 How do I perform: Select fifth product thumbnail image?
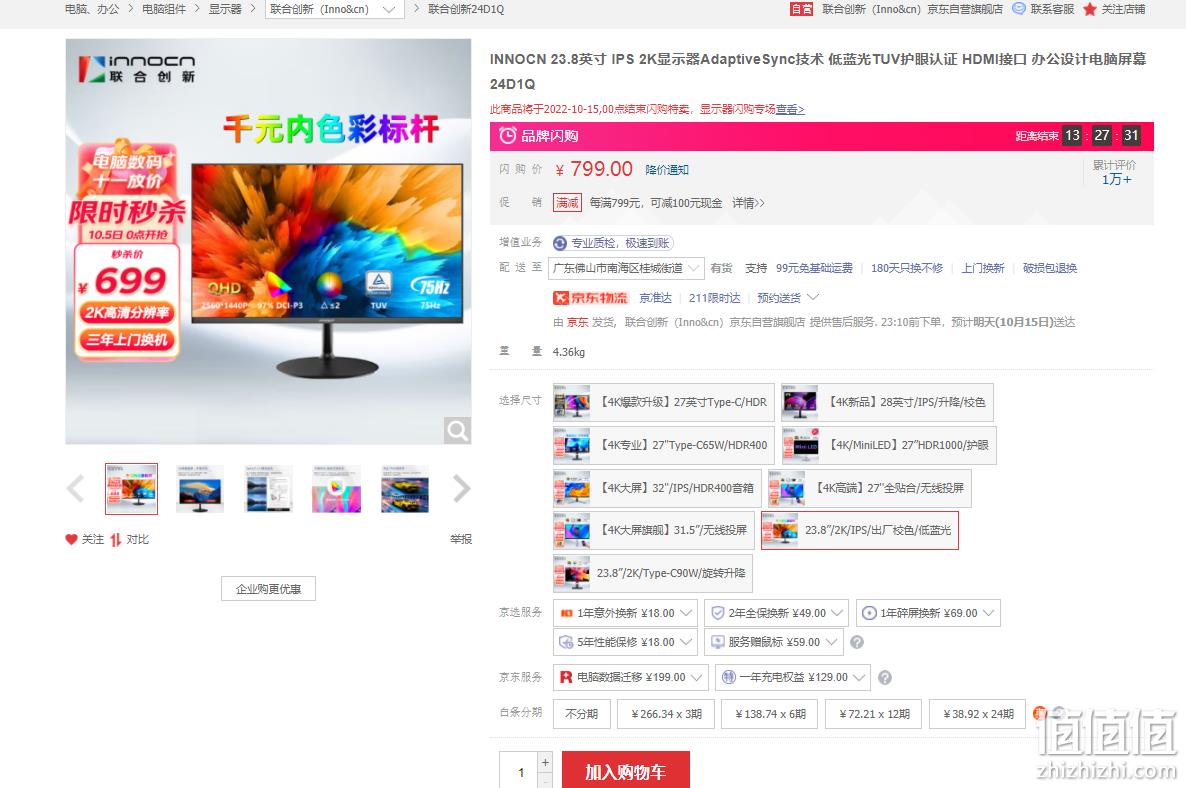405,489
